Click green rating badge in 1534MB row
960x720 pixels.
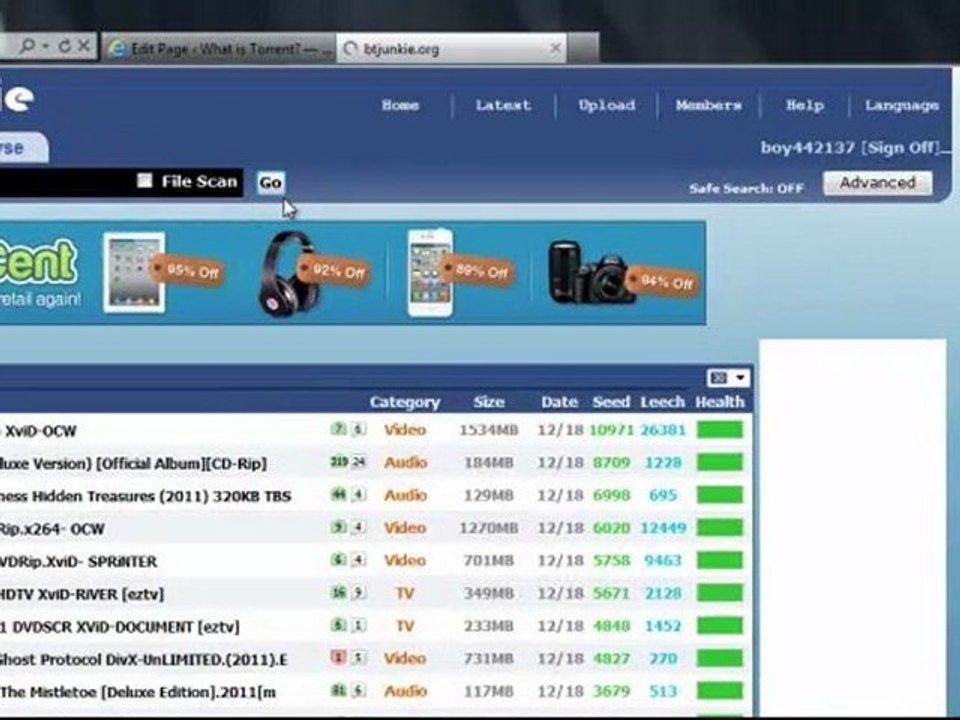tap(339, 429)
